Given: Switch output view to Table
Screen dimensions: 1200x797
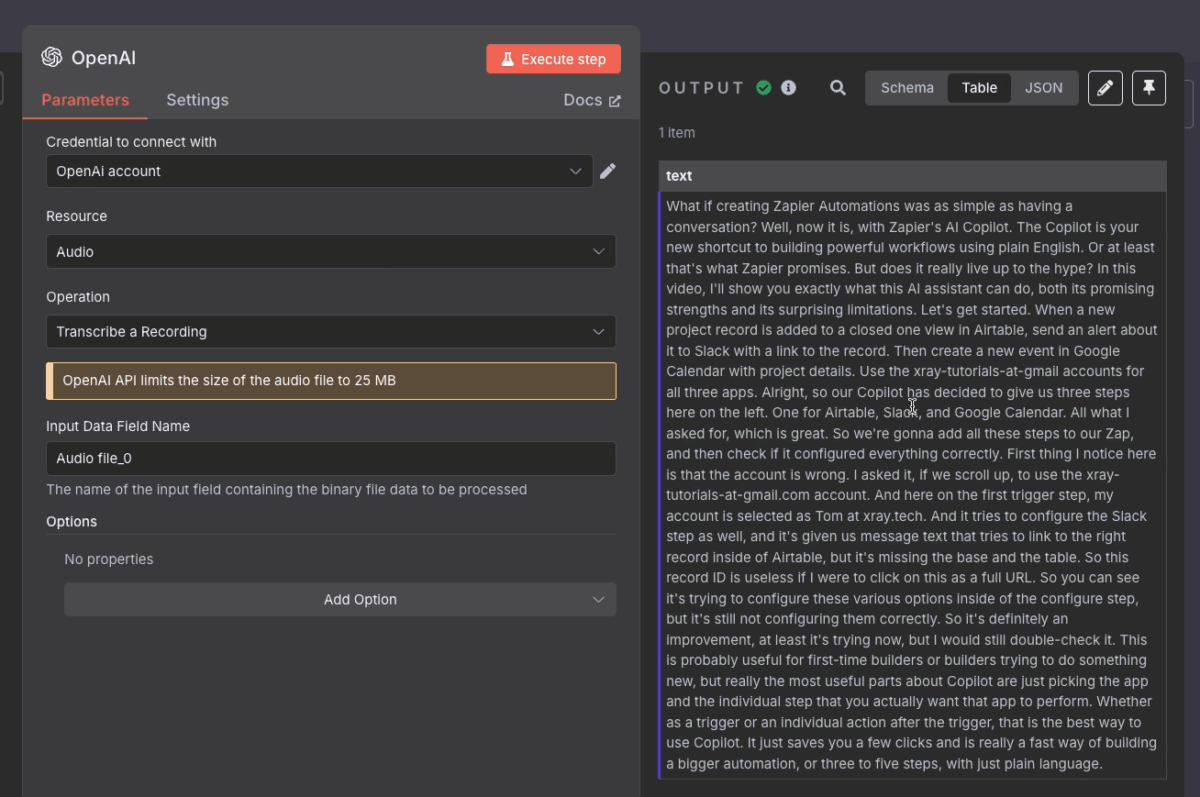Looking at the screenshot, I should tap(979, 88).
